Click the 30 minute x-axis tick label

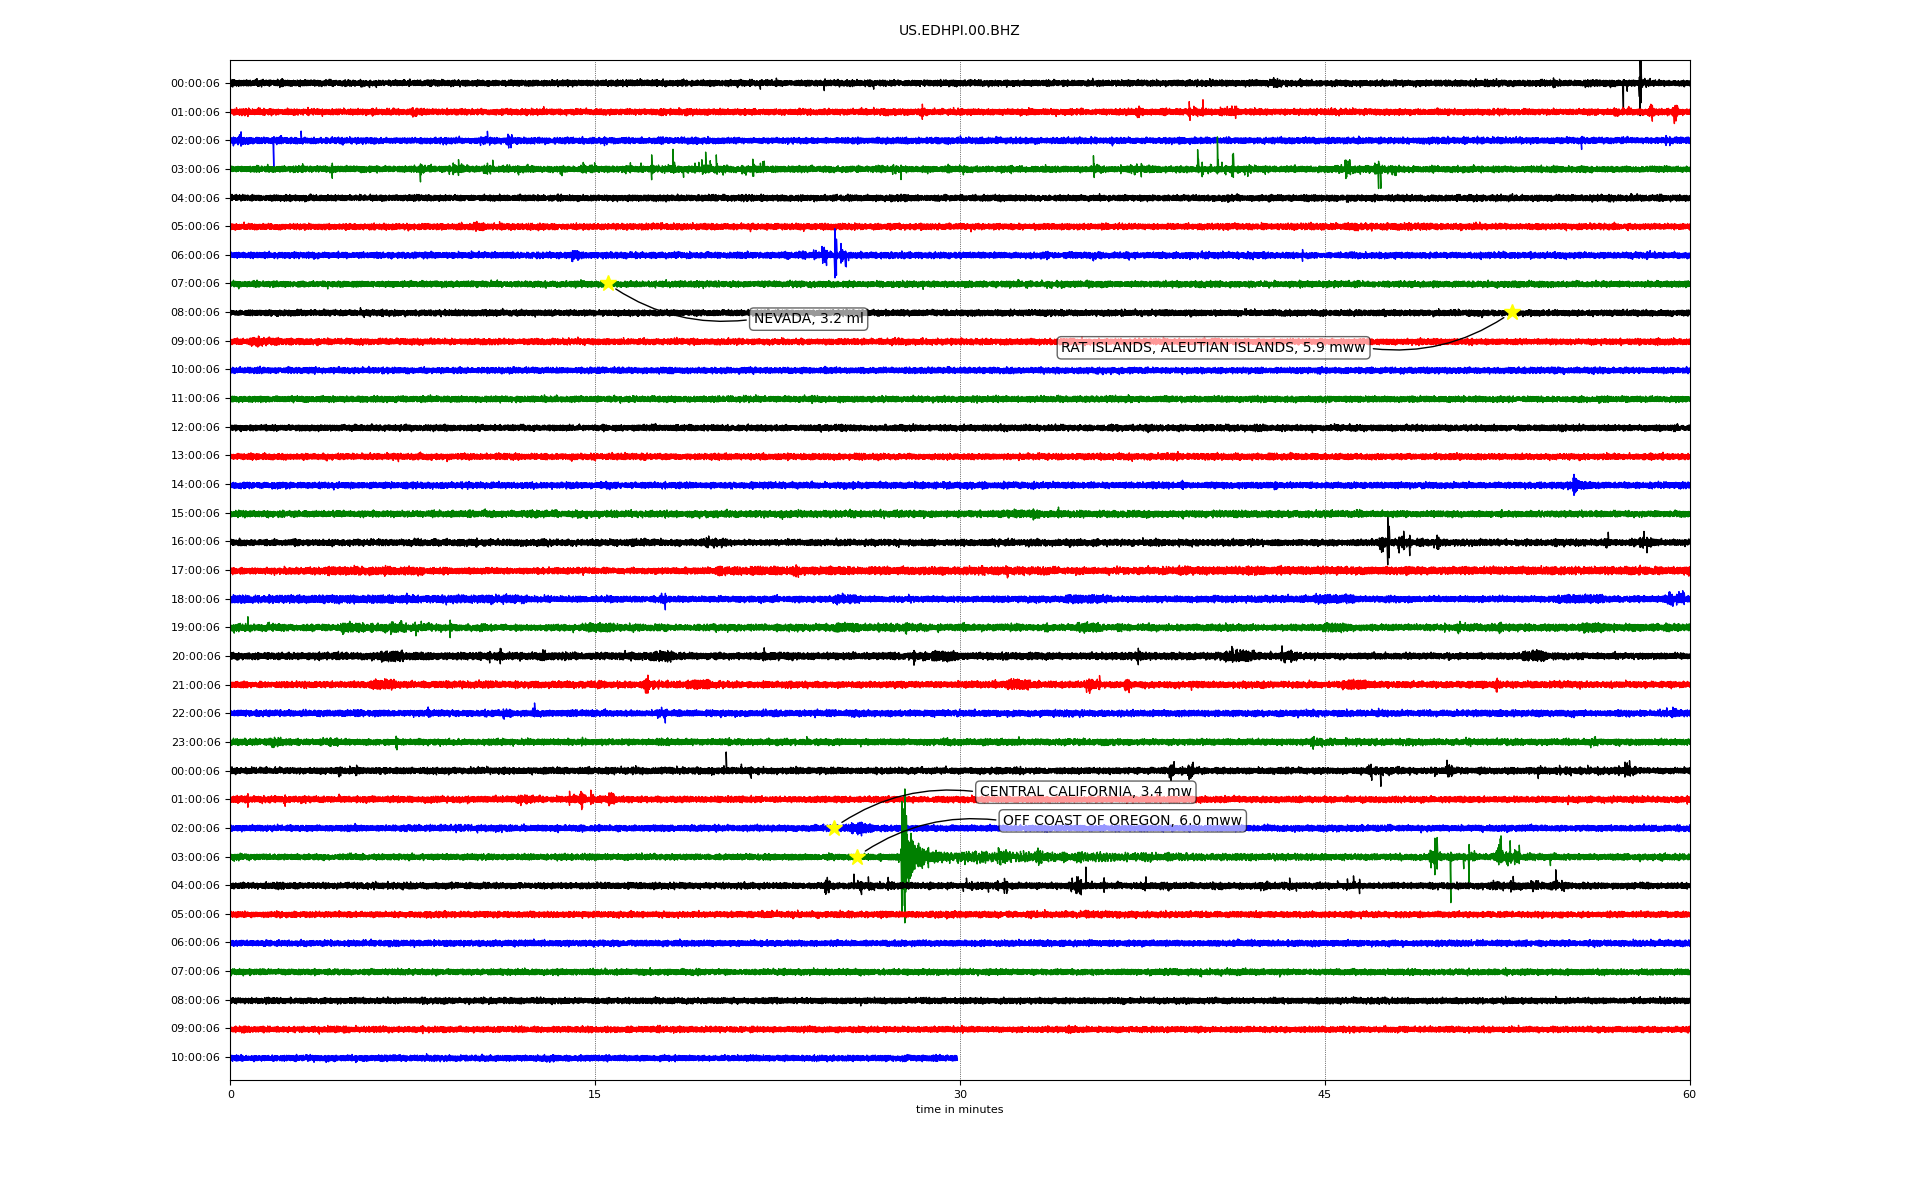point(960,1094)
